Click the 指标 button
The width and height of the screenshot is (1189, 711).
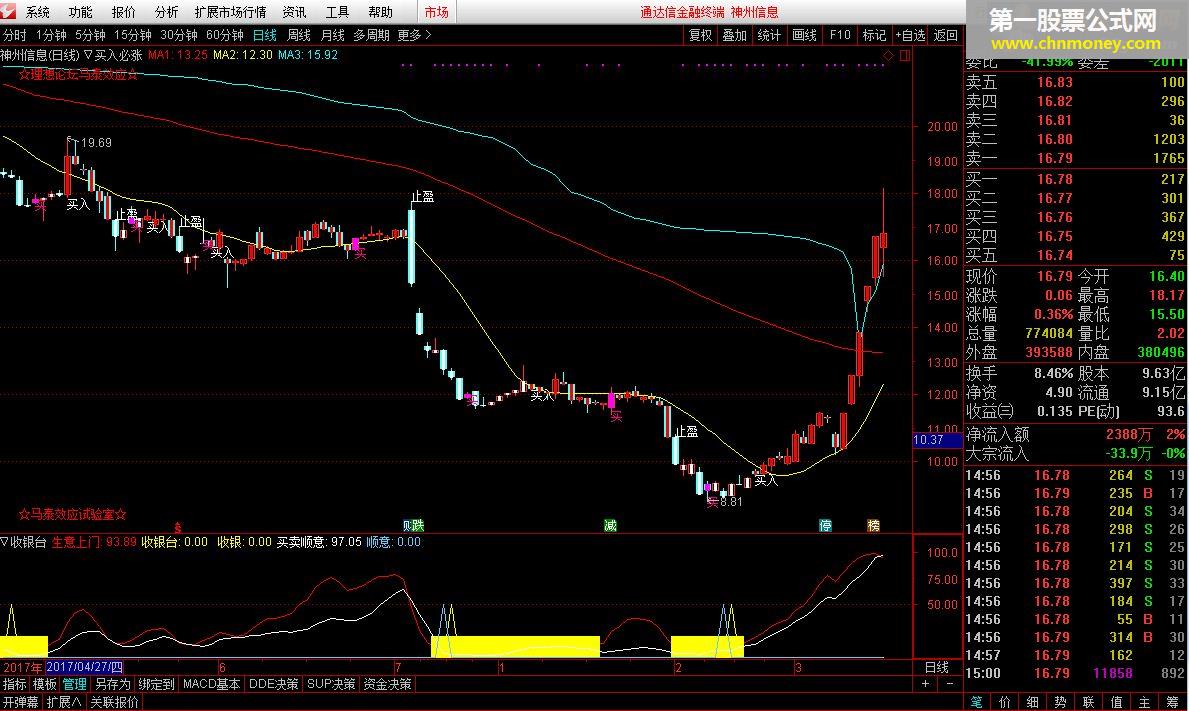[x=14, y=684]
